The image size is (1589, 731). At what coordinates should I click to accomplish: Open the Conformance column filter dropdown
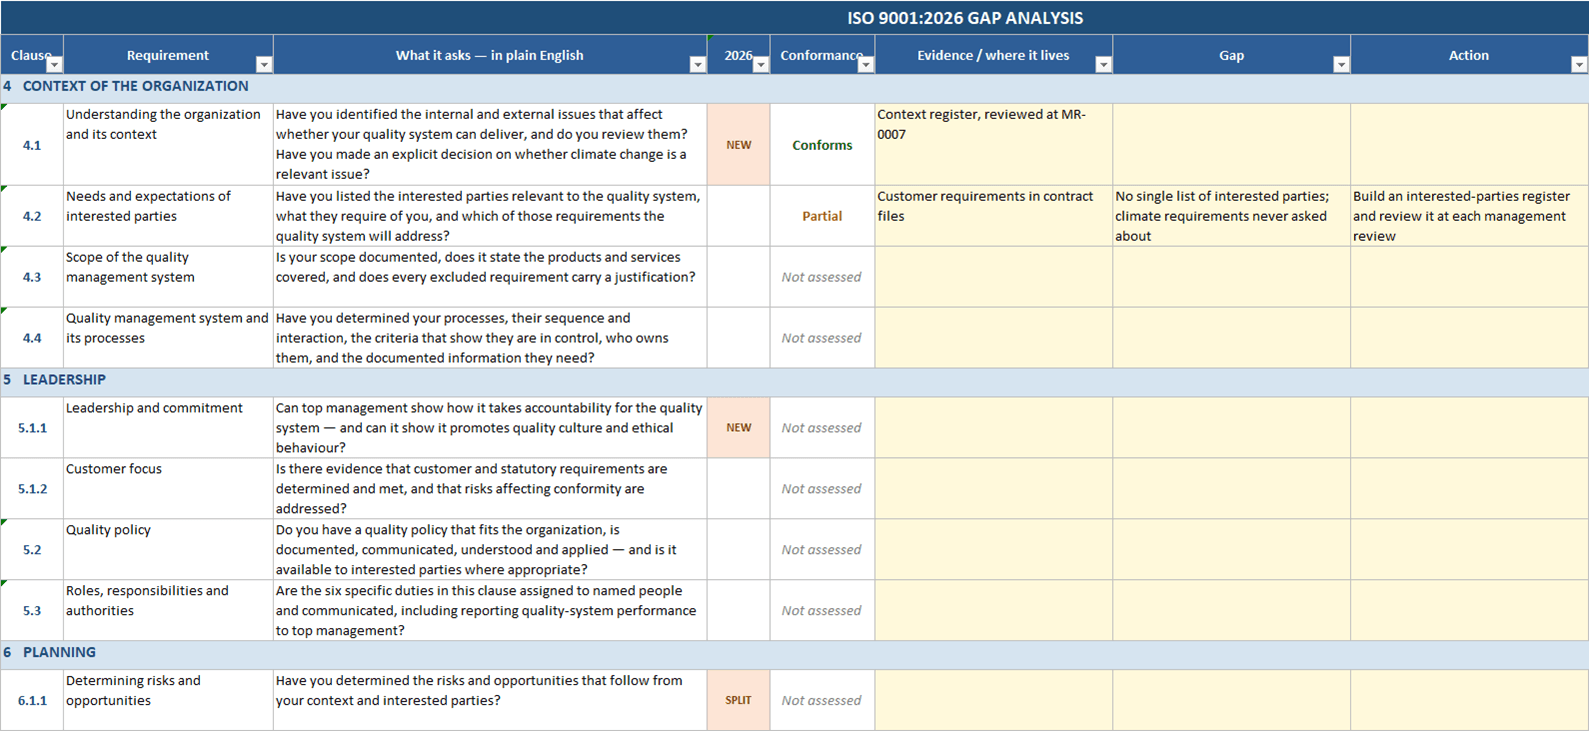tap(866, 65)
